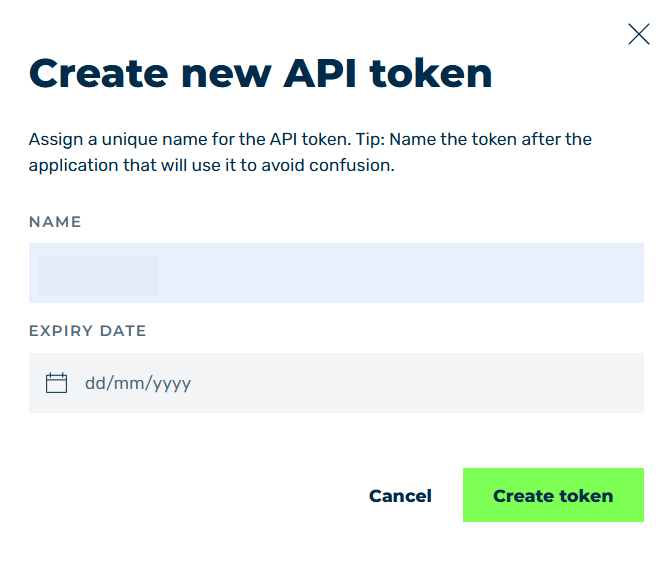Click the NAME field label
This screenshot has width=672, height=562.
[x=55, y=222]
